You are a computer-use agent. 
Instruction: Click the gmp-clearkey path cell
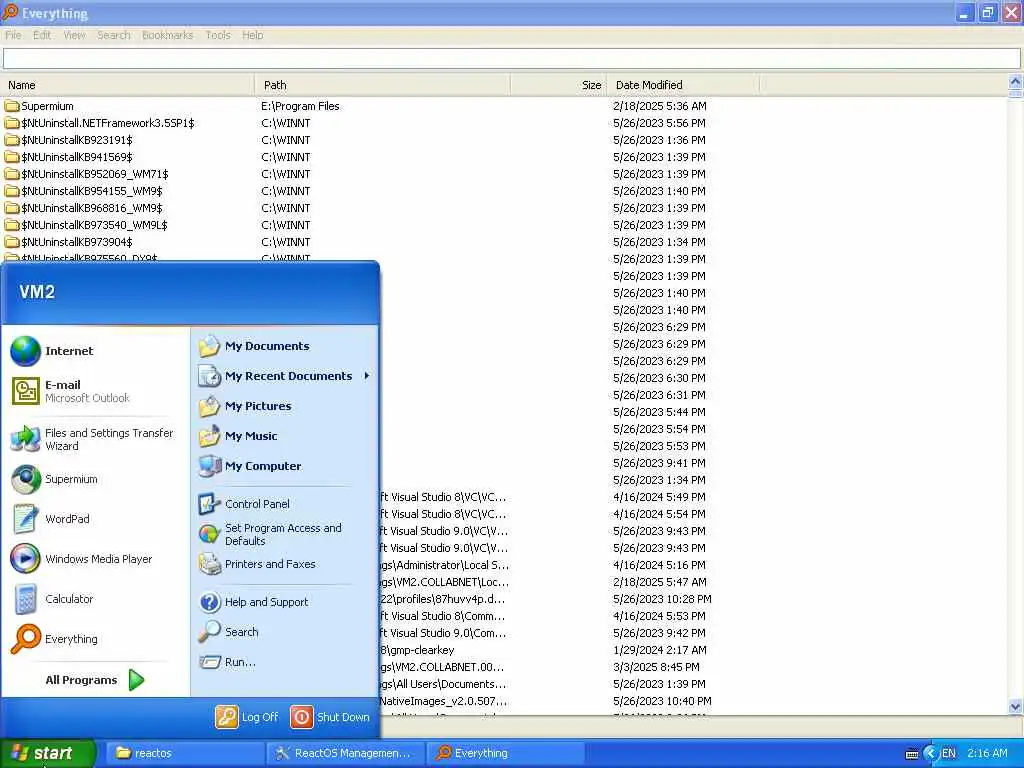pyautogui.click(x=418, y=650)
